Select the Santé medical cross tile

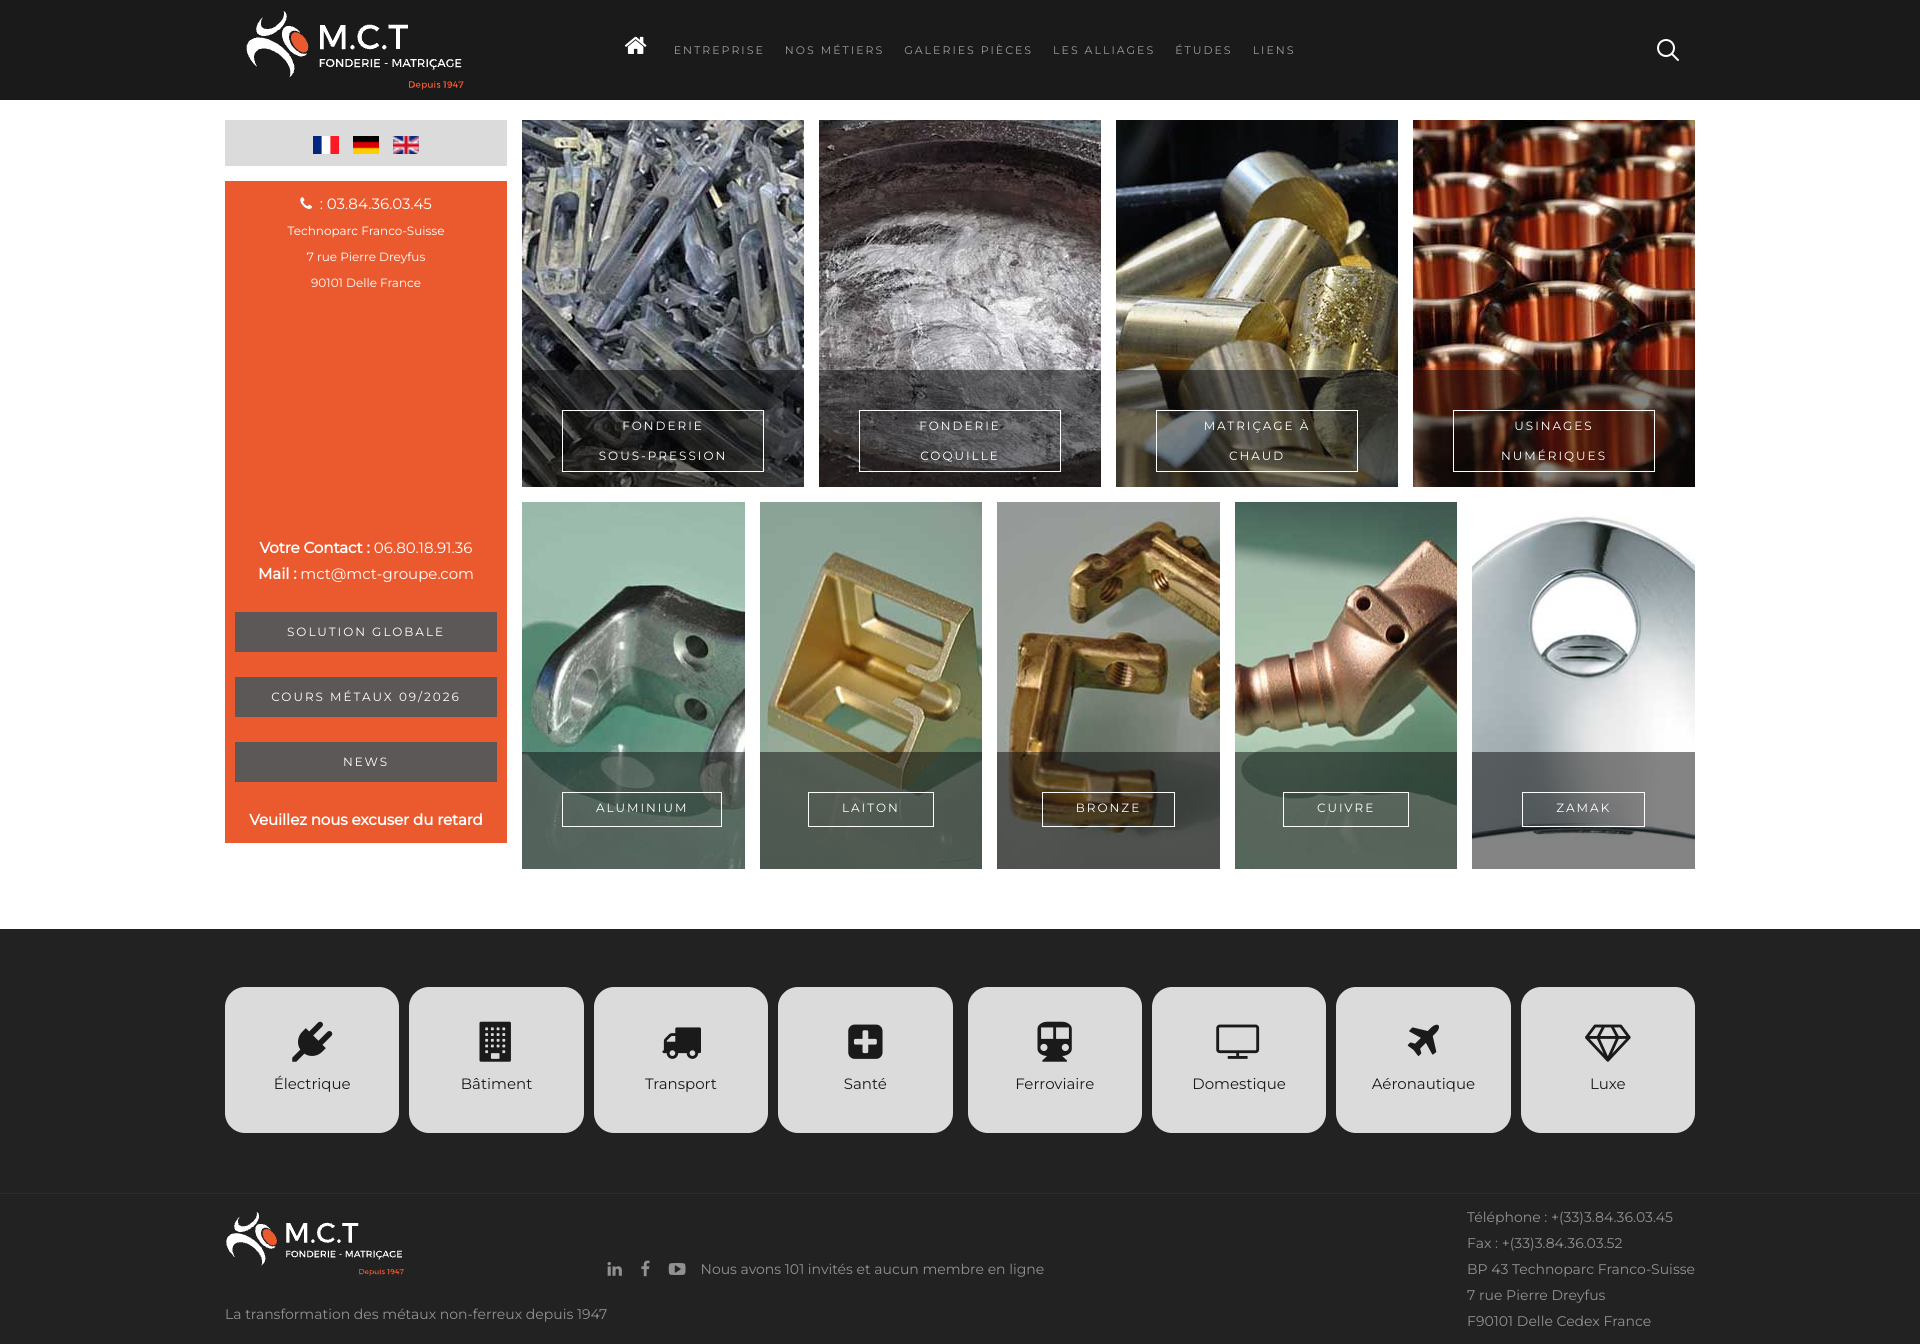pyautogui.click(x=865, y=1060)
